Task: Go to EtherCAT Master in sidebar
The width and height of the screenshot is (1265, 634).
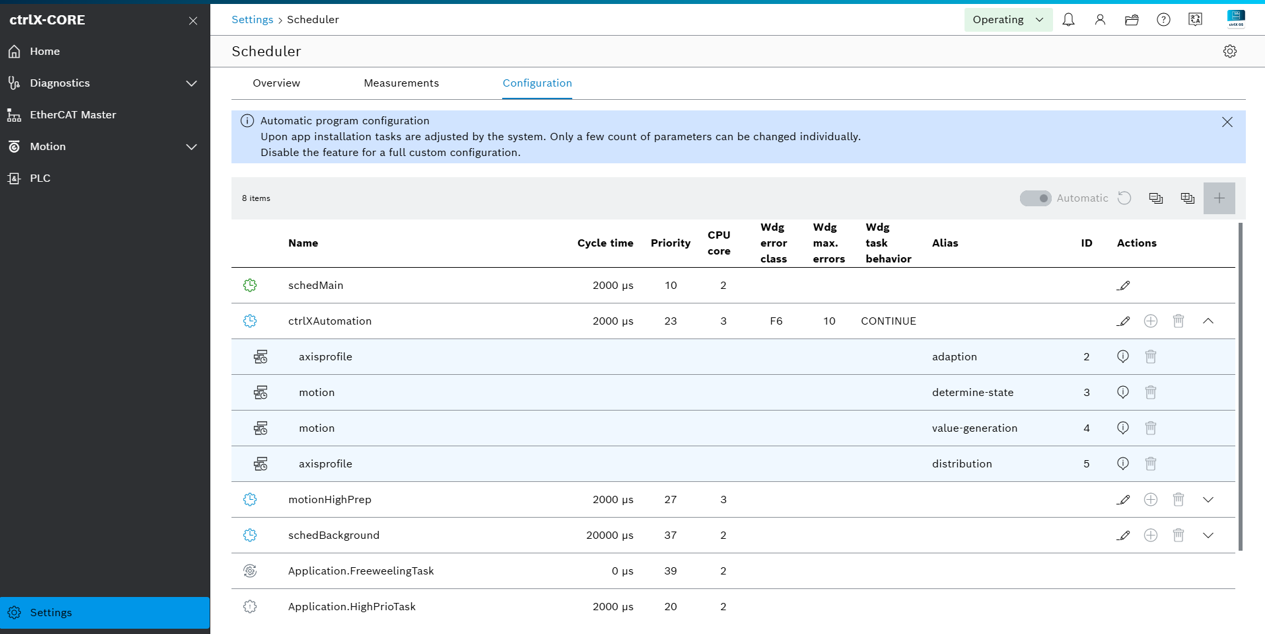Action: (72, 115)
